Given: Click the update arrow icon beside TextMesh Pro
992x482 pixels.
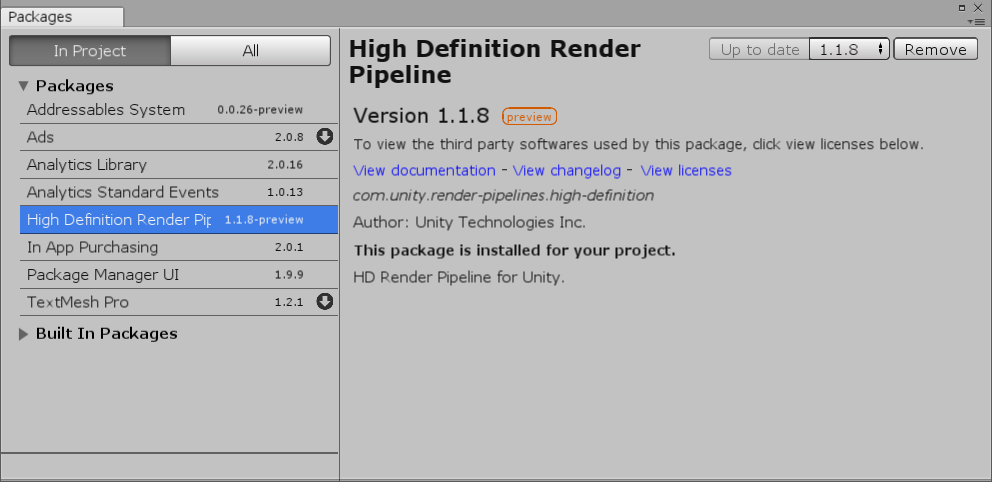Looking at the screenshot, I should click(324, 302).
